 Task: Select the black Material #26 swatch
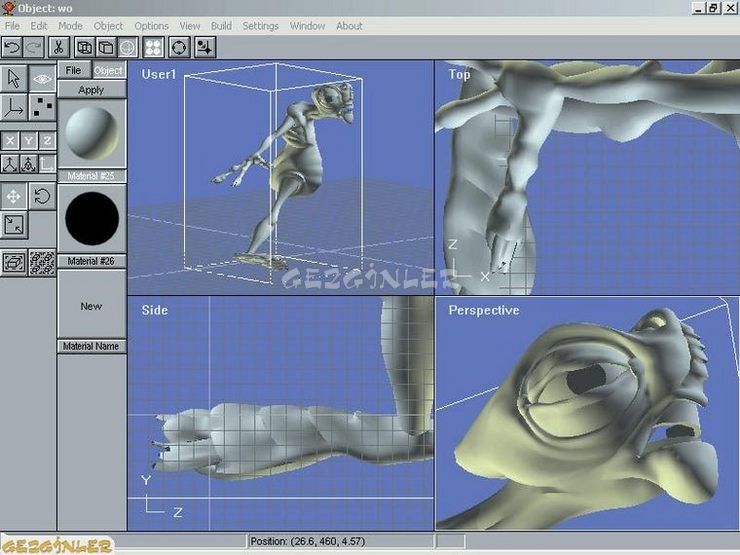pos(91,218)
